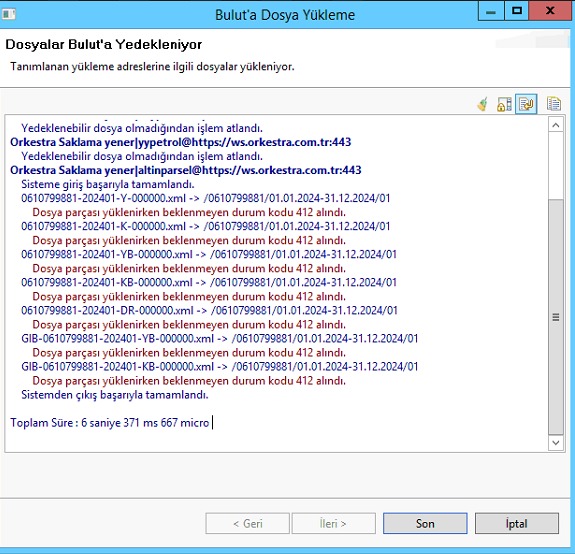Viewport: 575px width, 554px height.
Task: Click the Son button
Action: pyautogui.click(x=425, y=523)
